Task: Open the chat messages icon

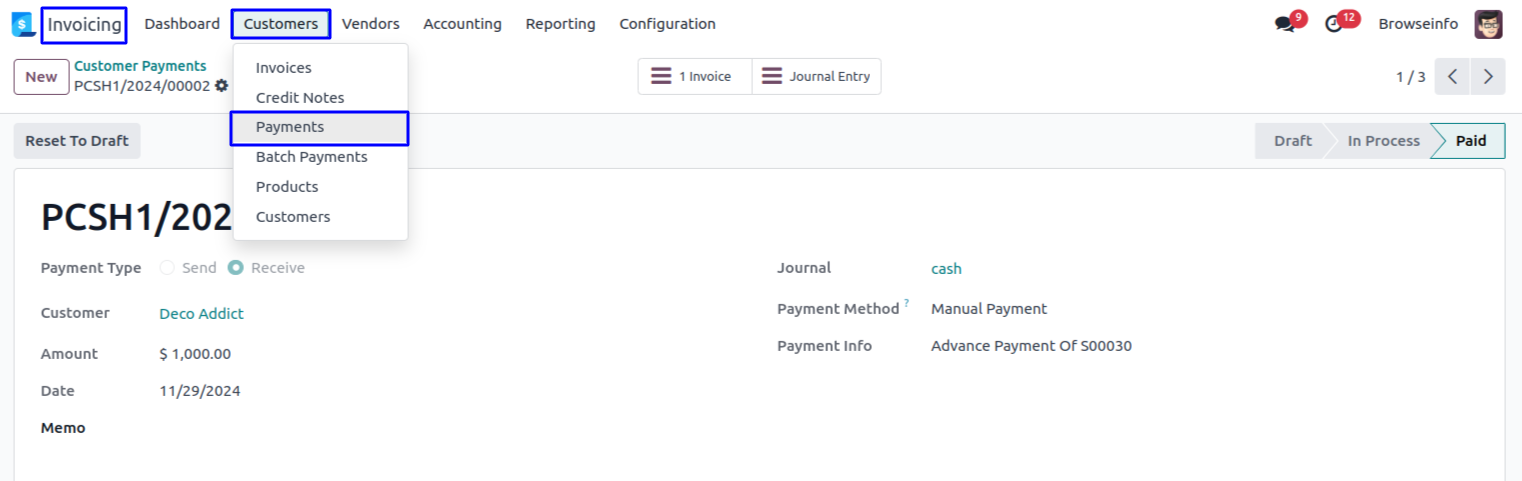Action: [1285, 24]
